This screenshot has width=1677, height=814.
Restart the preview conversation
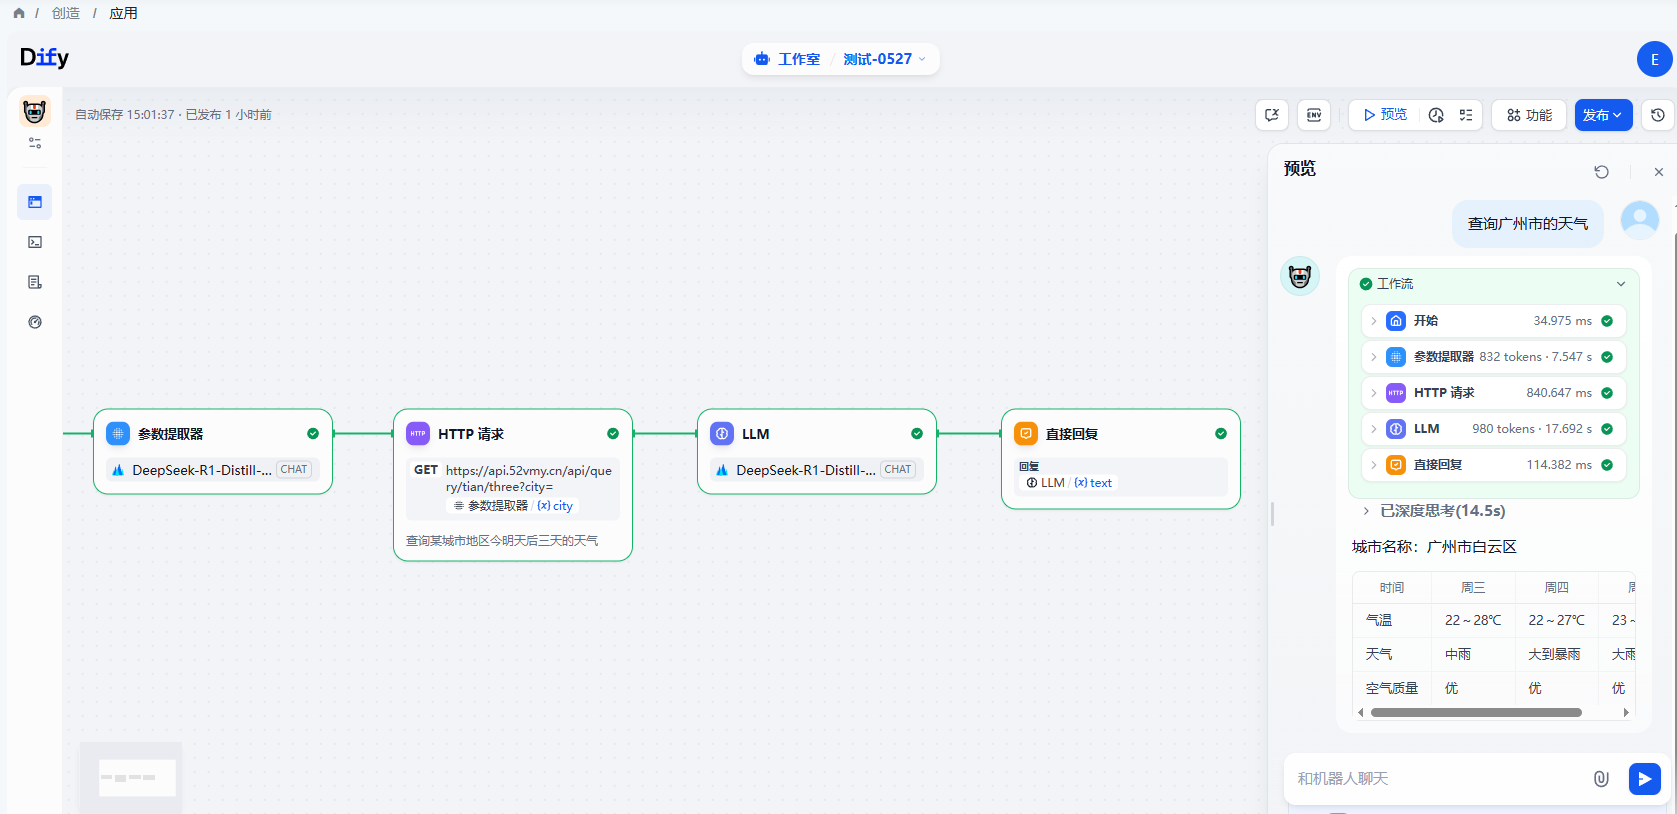[1601, 172]
